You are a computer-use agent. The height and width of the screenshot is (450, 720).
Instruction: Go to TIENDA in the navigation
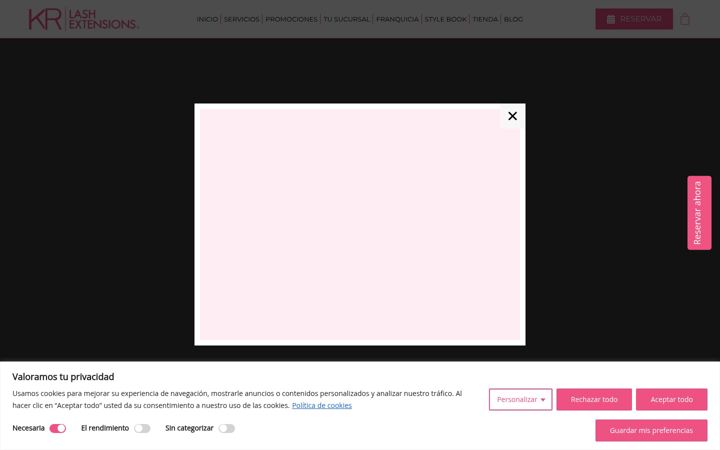tap(485, 19)
